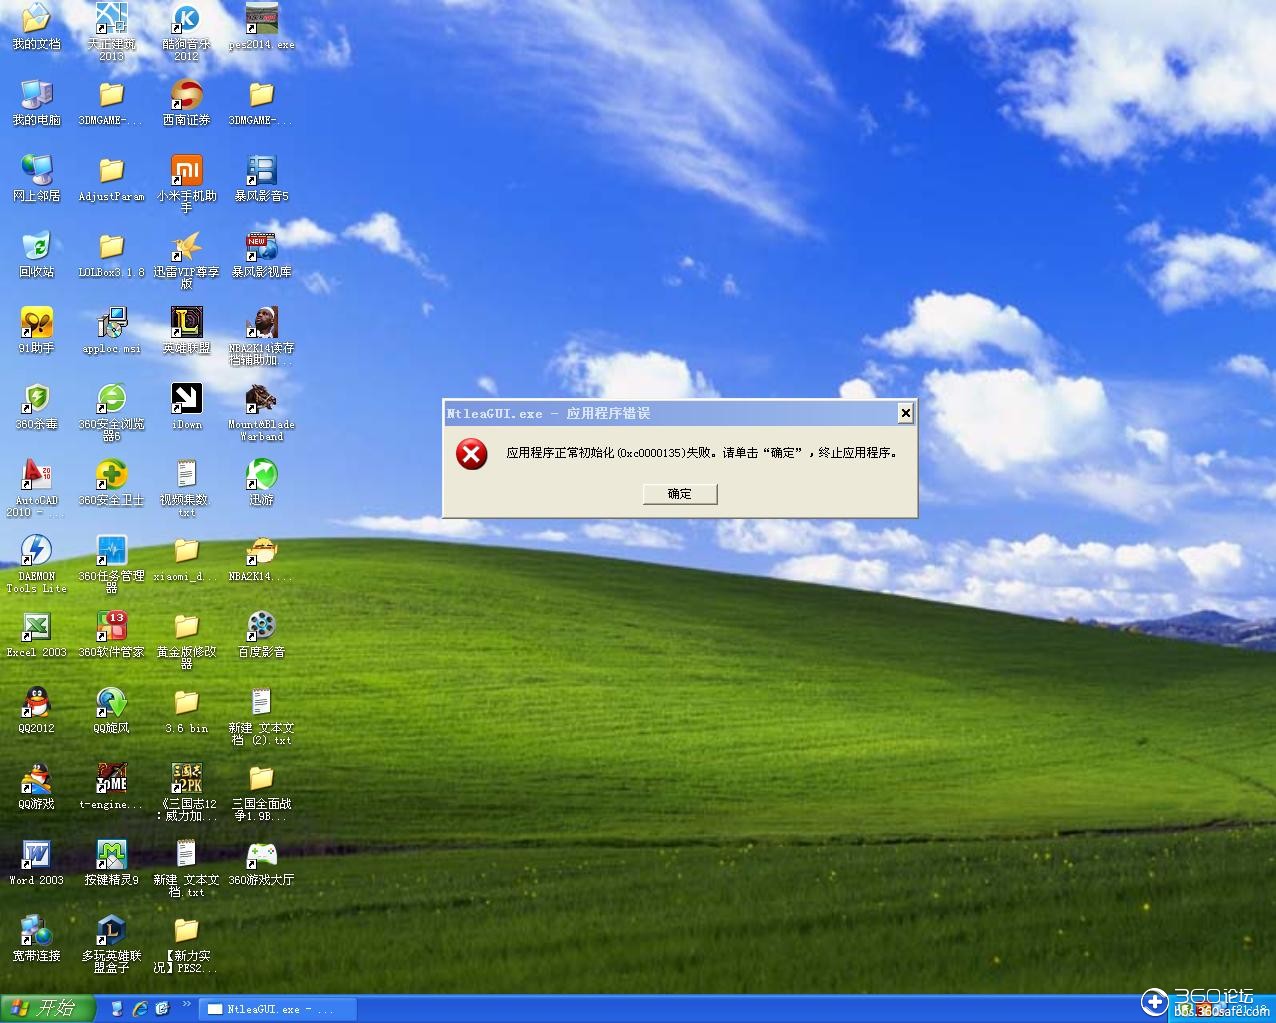The image size is (1276, 1023).
Task: Open the 开始 Start menu
Action: [x=47, y=1008]
